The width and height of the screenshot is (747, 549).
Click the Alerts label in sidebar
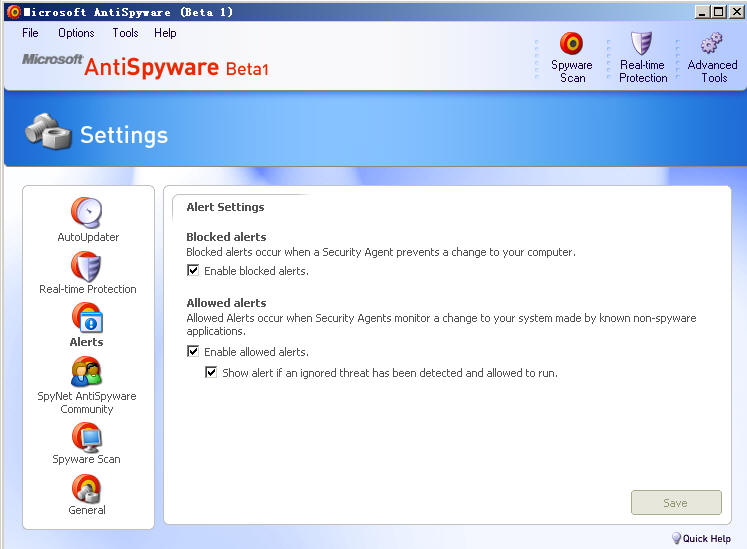[x=86, y=342]
